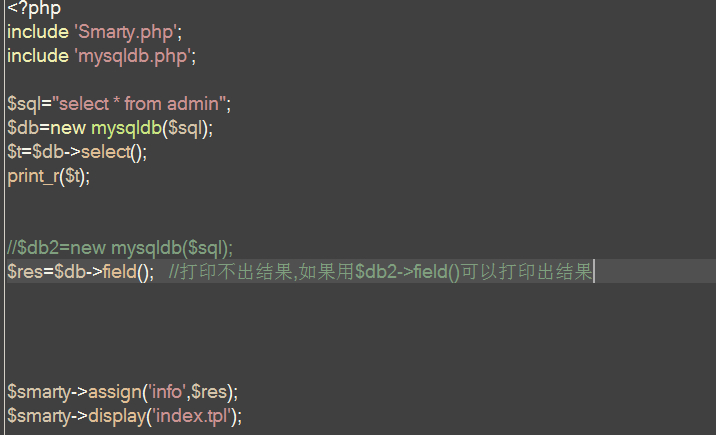The width and height of the screenshot is (716, 435).
Task: Place cursor in $t=$db->select() line
Action: [x=77, y=152]
